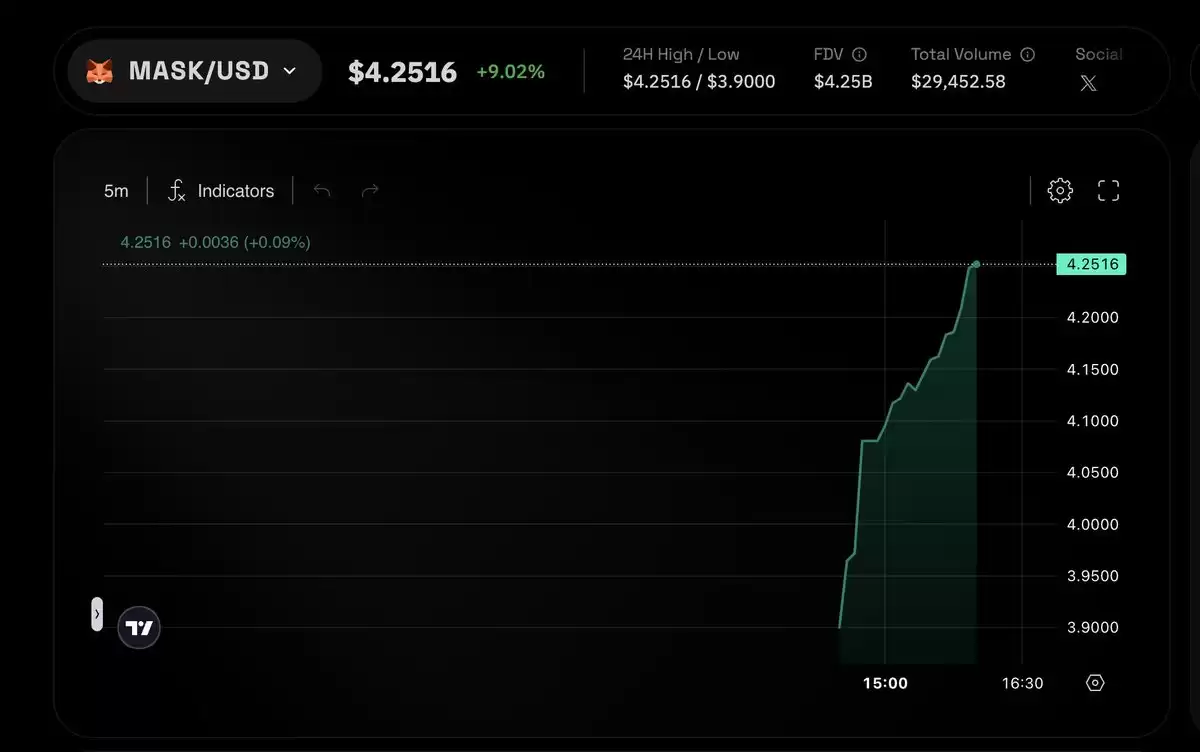
Task: Click the 4.1000 price axis label
Action: click(x=1092, y=421)
